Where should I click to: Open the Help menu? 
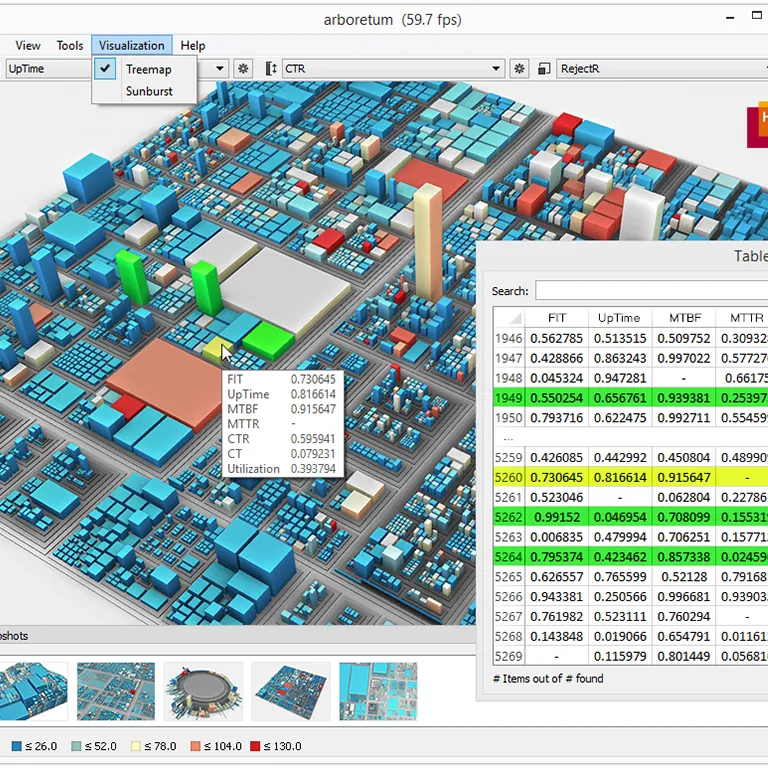(192, 46)
